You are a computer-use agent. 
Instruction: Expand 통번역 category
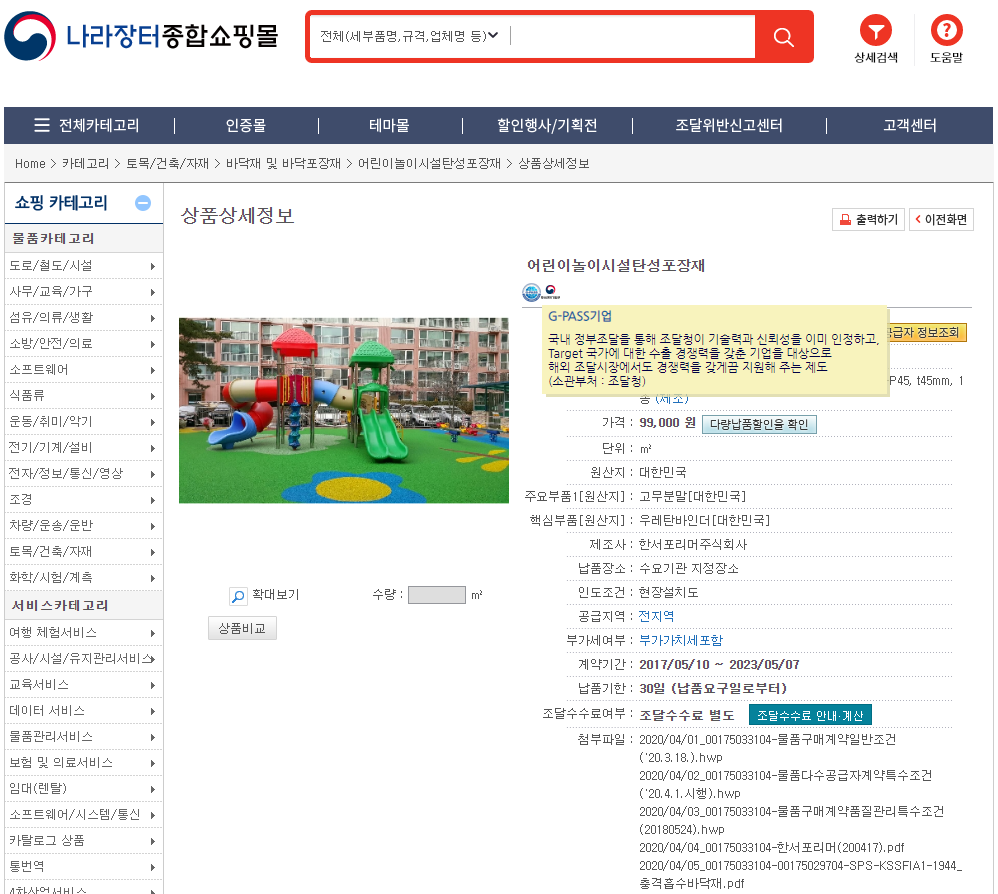click(x=83, y=867)
